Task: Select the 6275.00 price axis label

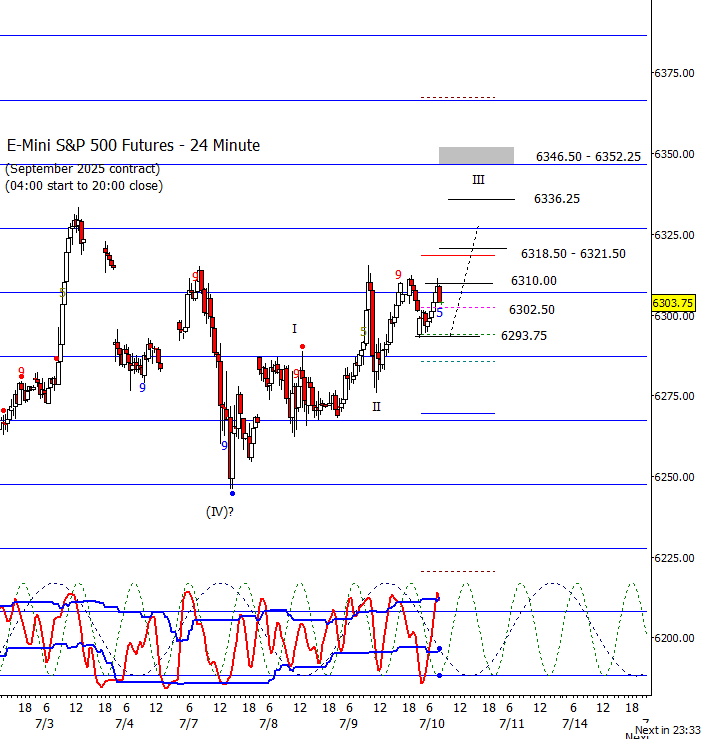Action: 674,396
